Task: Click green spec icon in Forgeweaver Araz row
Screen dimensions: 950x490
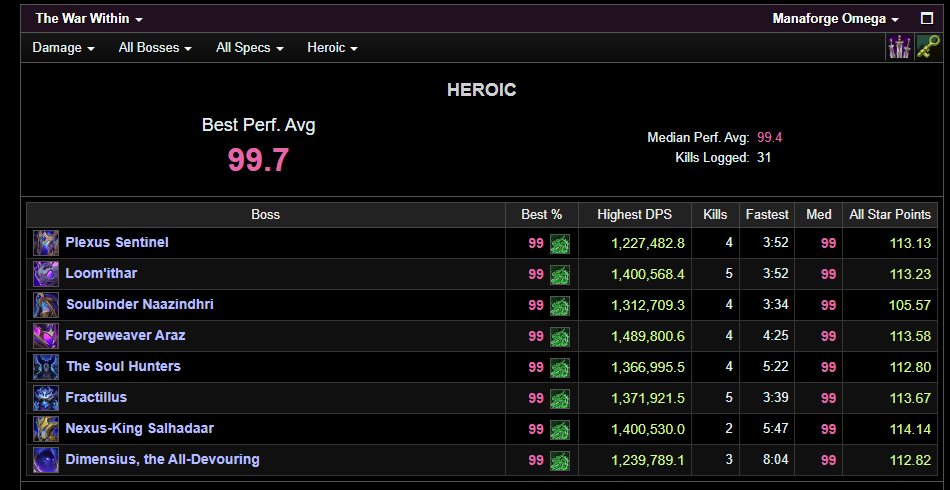Action: (560, 336)
